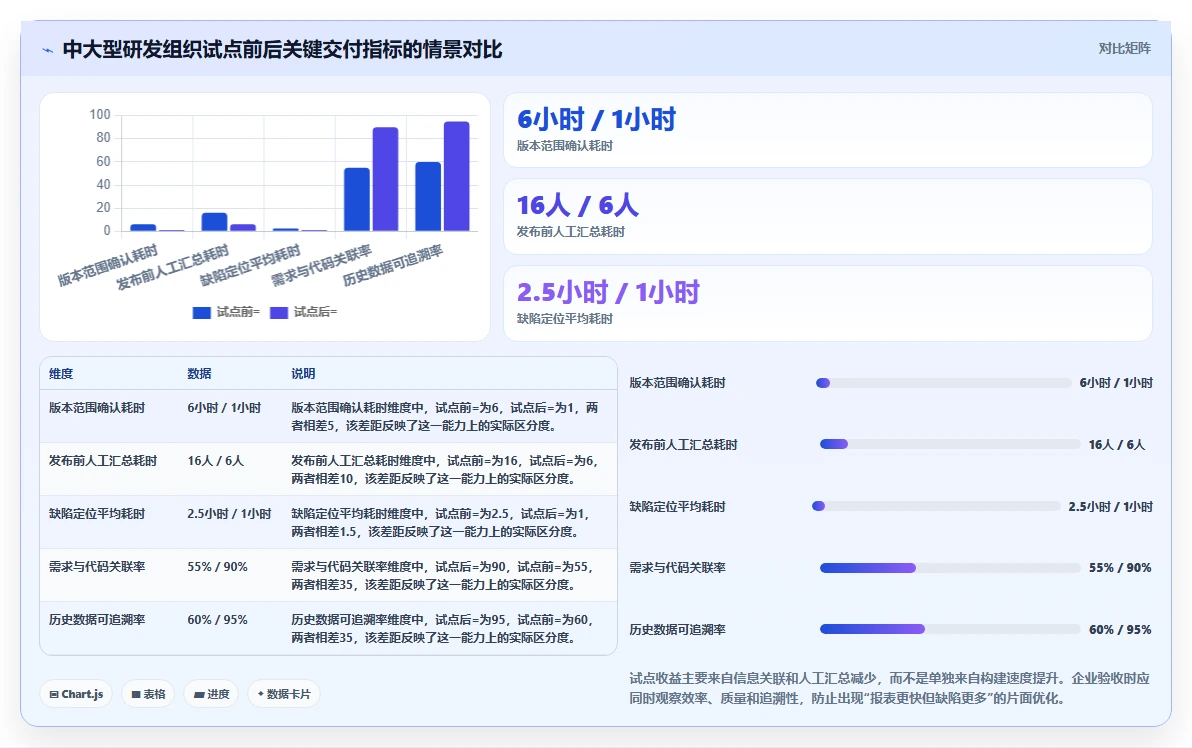This screenshot has height=748, width=1192.
Task: Click the 55% / 90% value beside progress bar
Action: [1120, 568]
